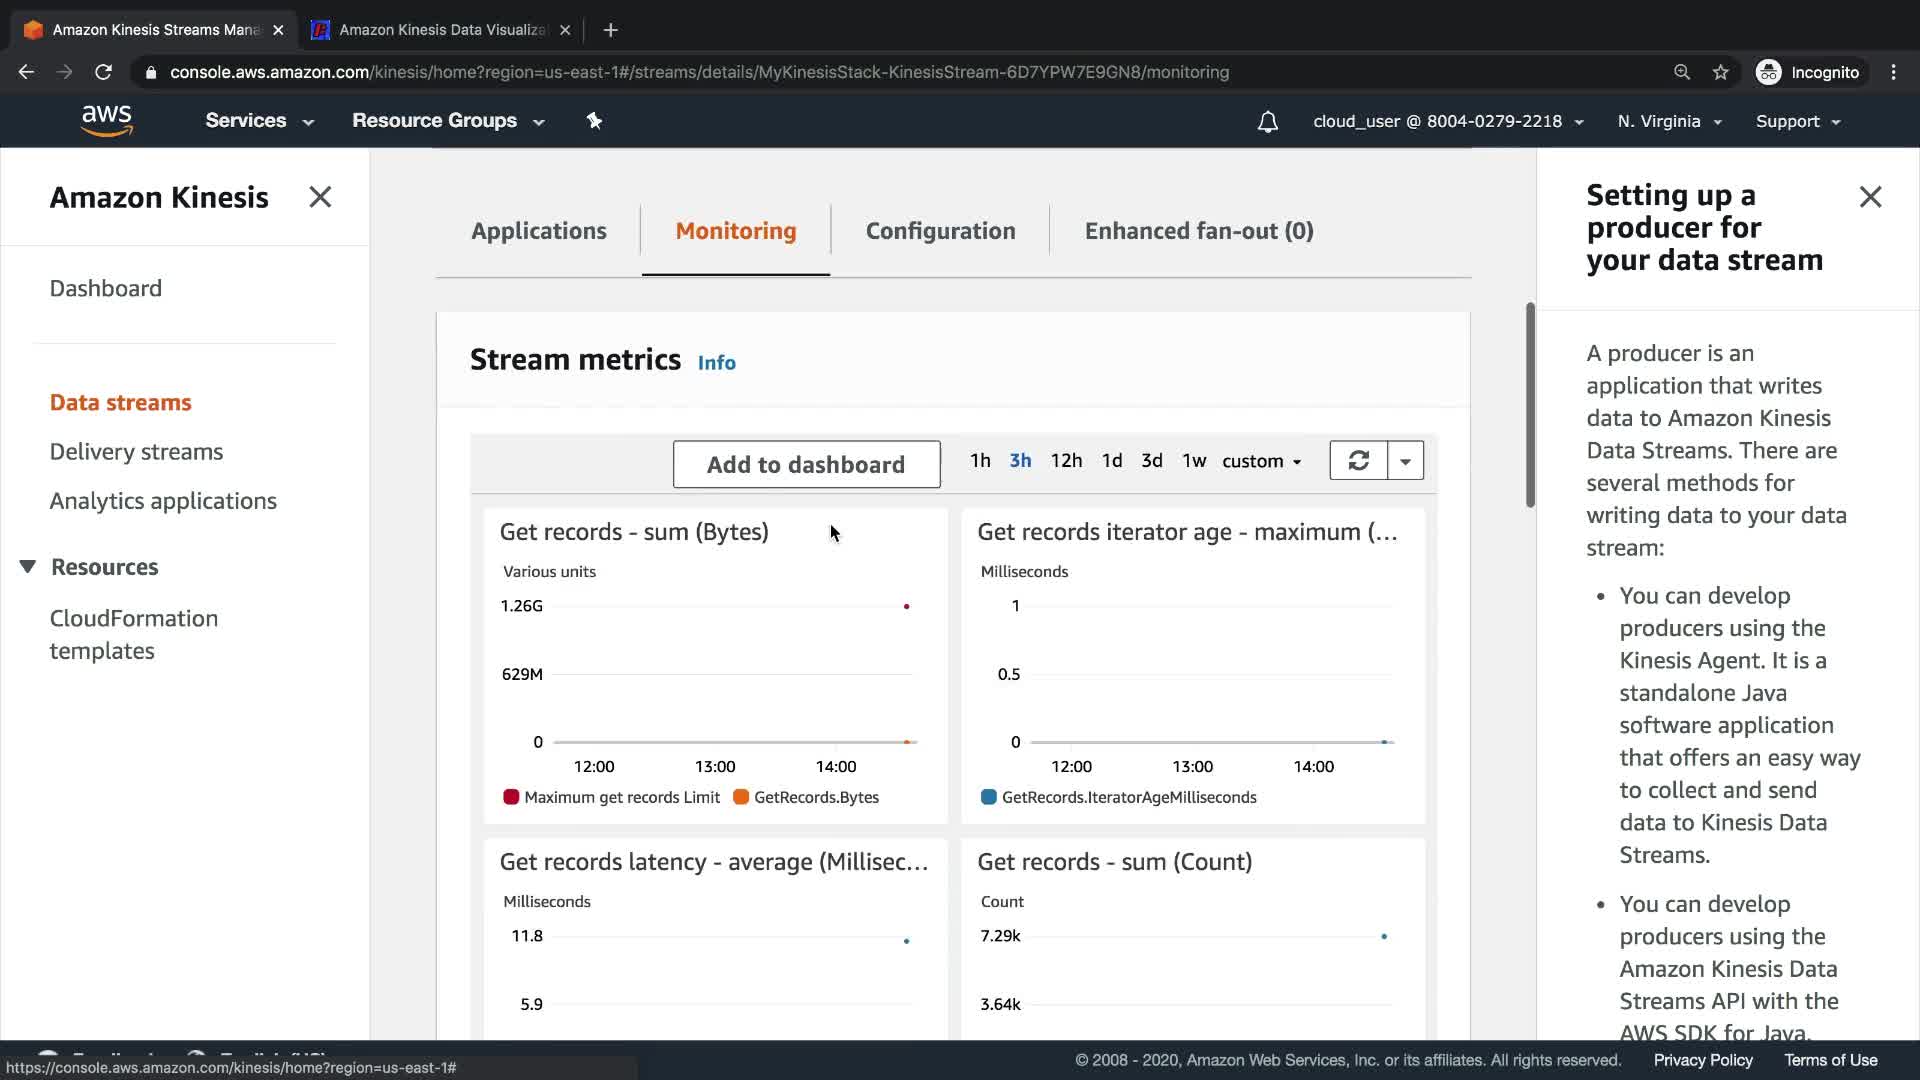Switch to the Configuration tab
1920x1080 pixels.
pos(940,231)
